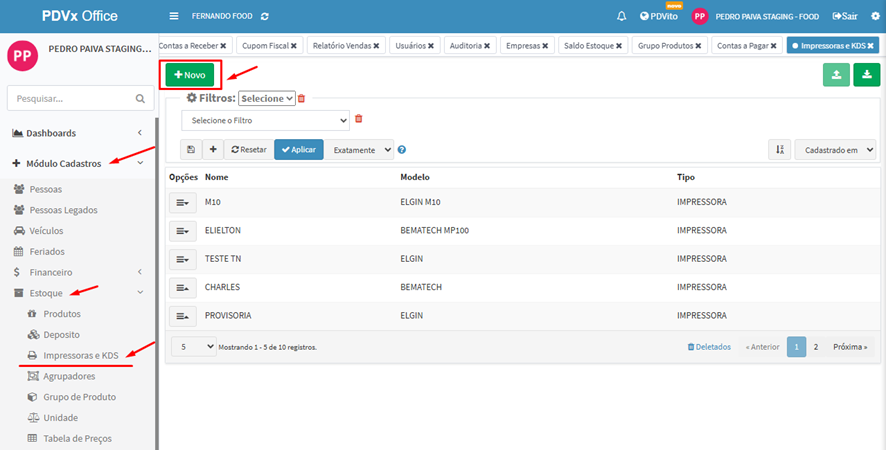
Task: Click the help question mark icon
Action: coord(402,150)
